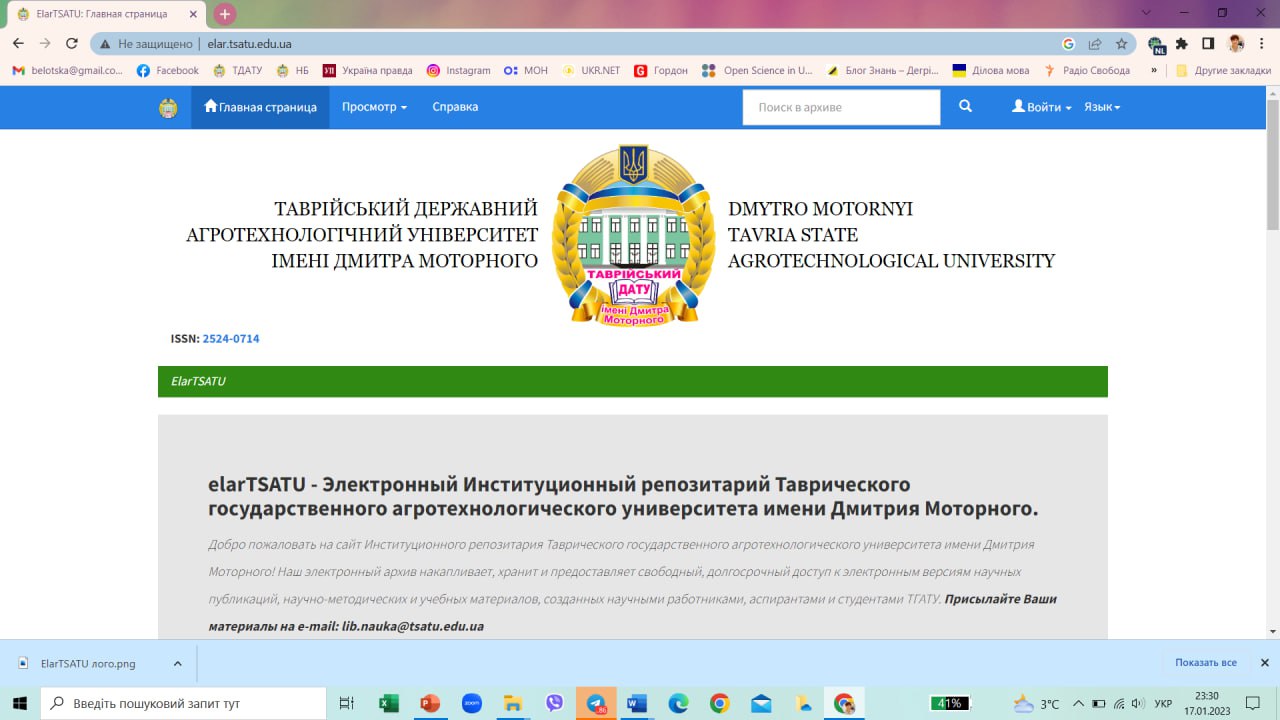1280x720 pixels.
Task: Click the 'Не защищено' security warning indicator
Action: click(146, 44)
